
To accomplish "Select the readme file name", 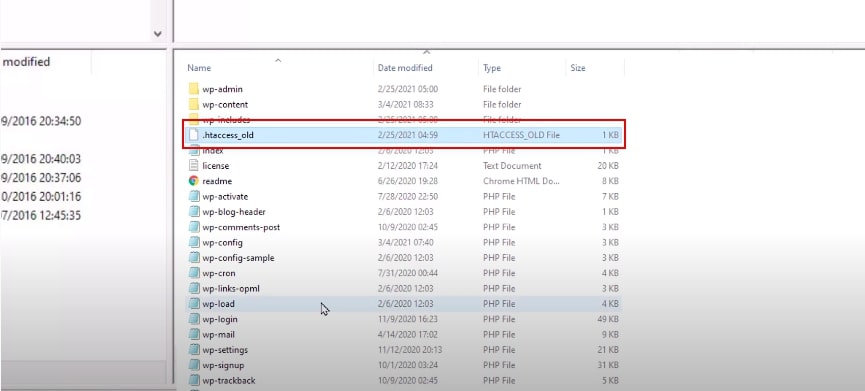I will pos(217,181).
